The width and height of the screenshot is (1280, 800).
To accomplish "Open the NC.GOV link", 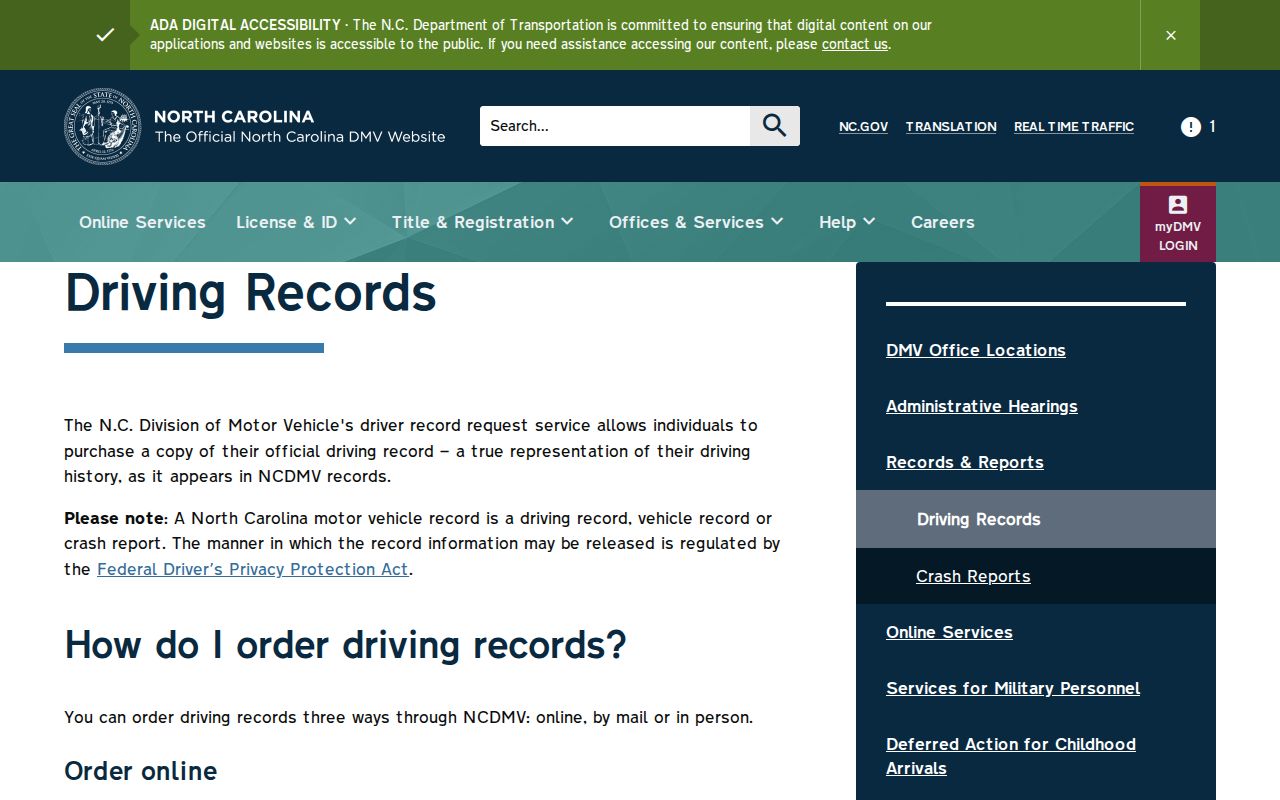I will tap(863, 126).
